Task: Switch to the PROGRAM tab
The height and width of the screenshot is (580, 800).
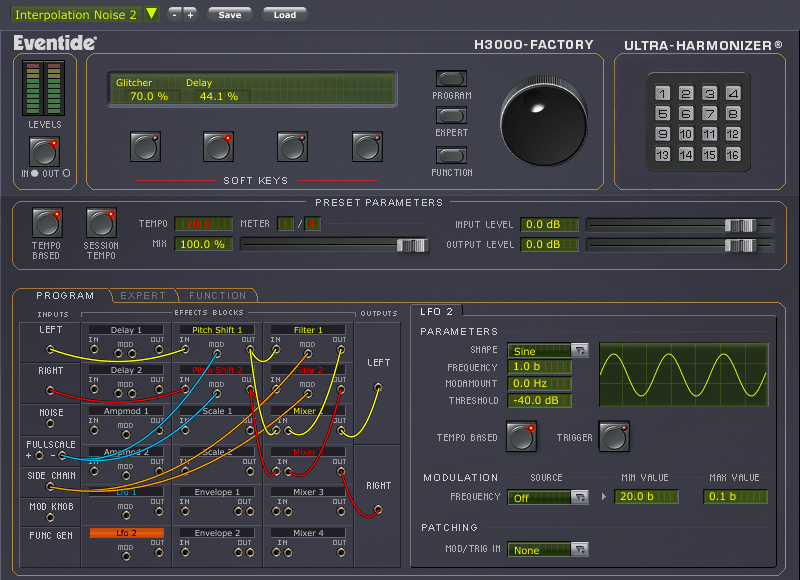Action: (x=65, y=295)
